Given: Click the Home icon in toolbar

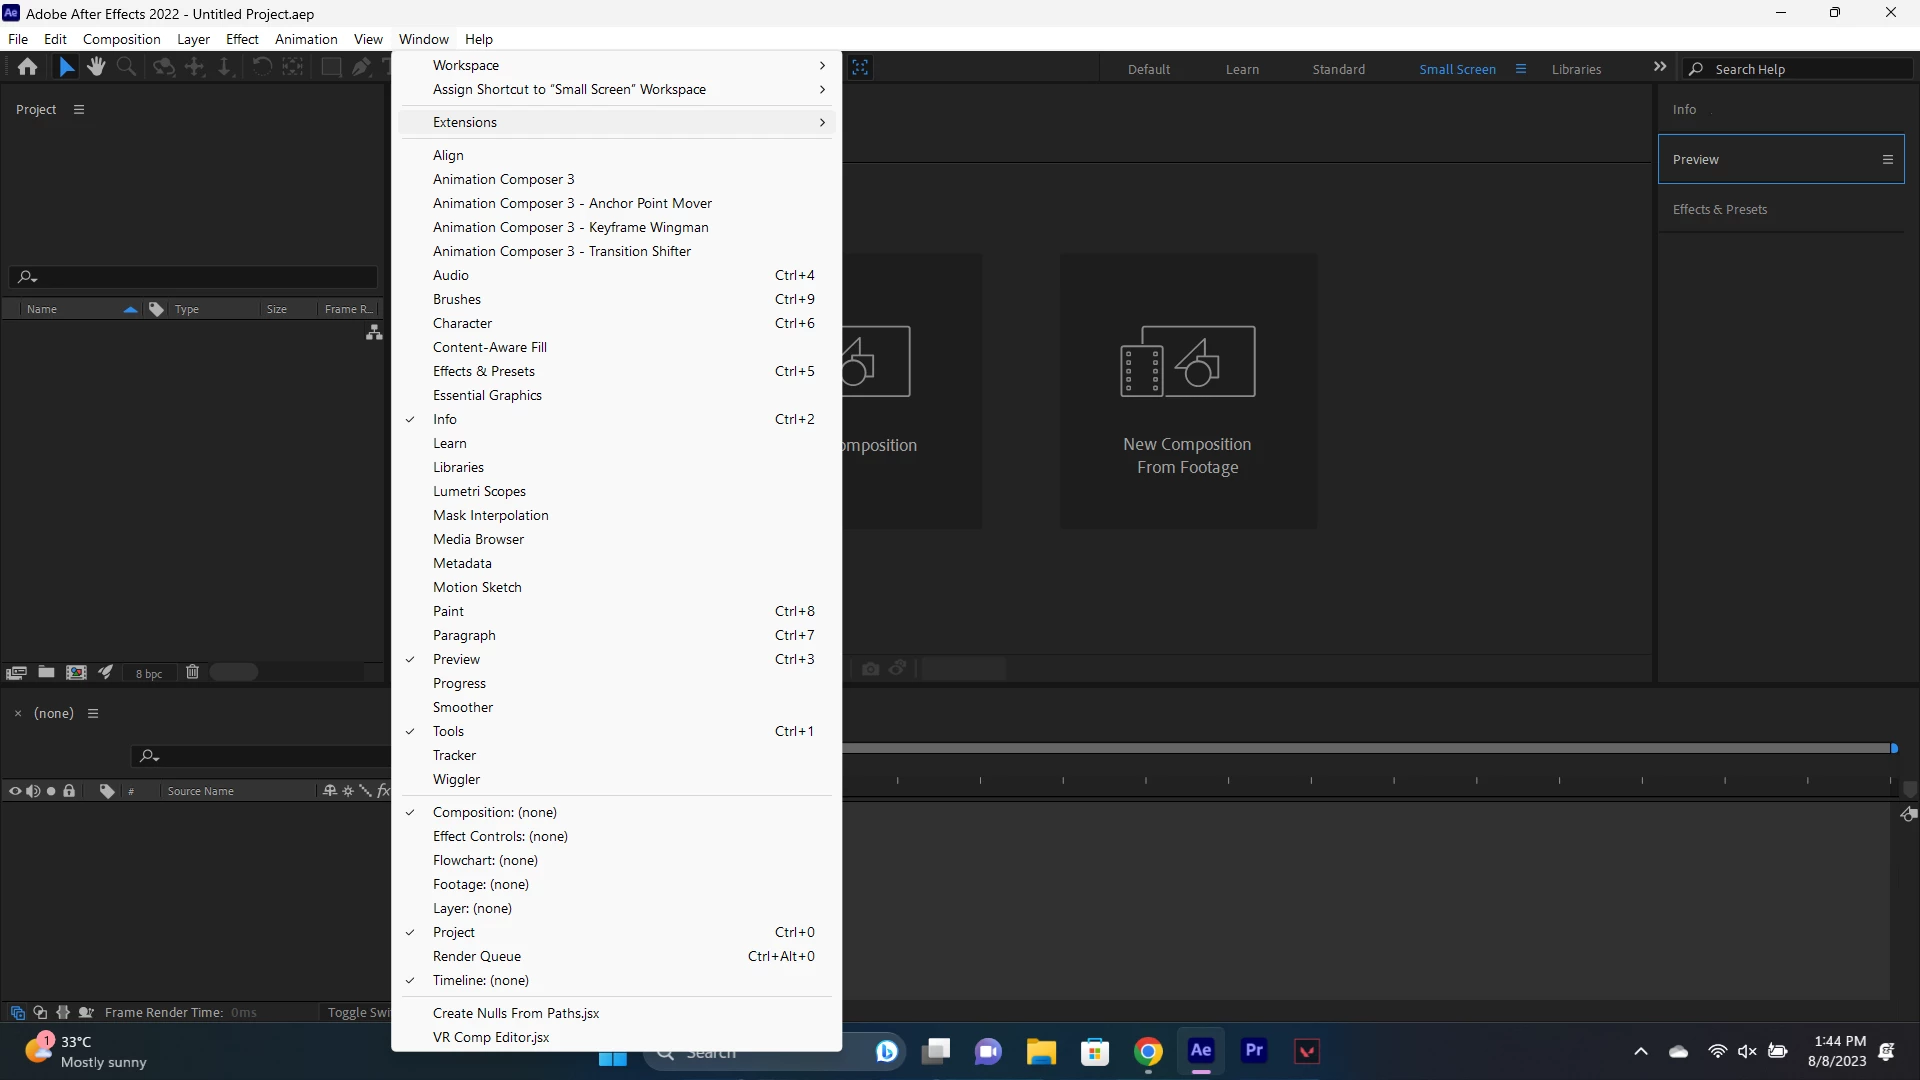Looking at the screenshot, I should tap(27, 67).
